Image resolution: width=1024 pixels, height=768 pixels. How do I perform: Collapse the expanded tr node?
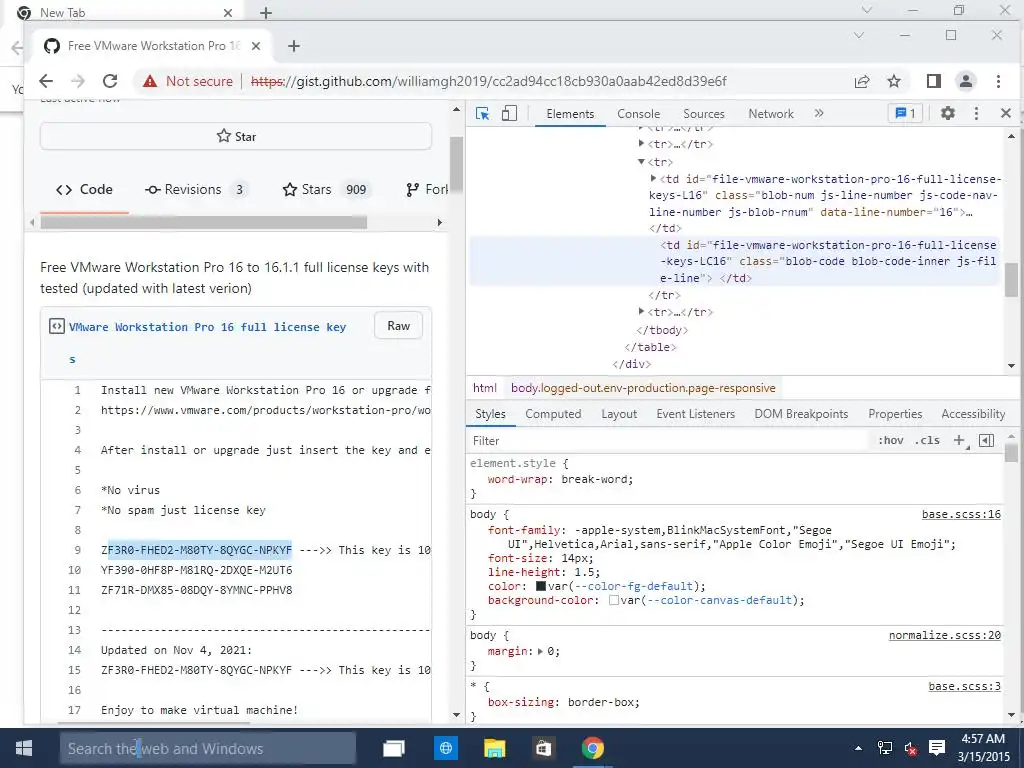(641, 161)
